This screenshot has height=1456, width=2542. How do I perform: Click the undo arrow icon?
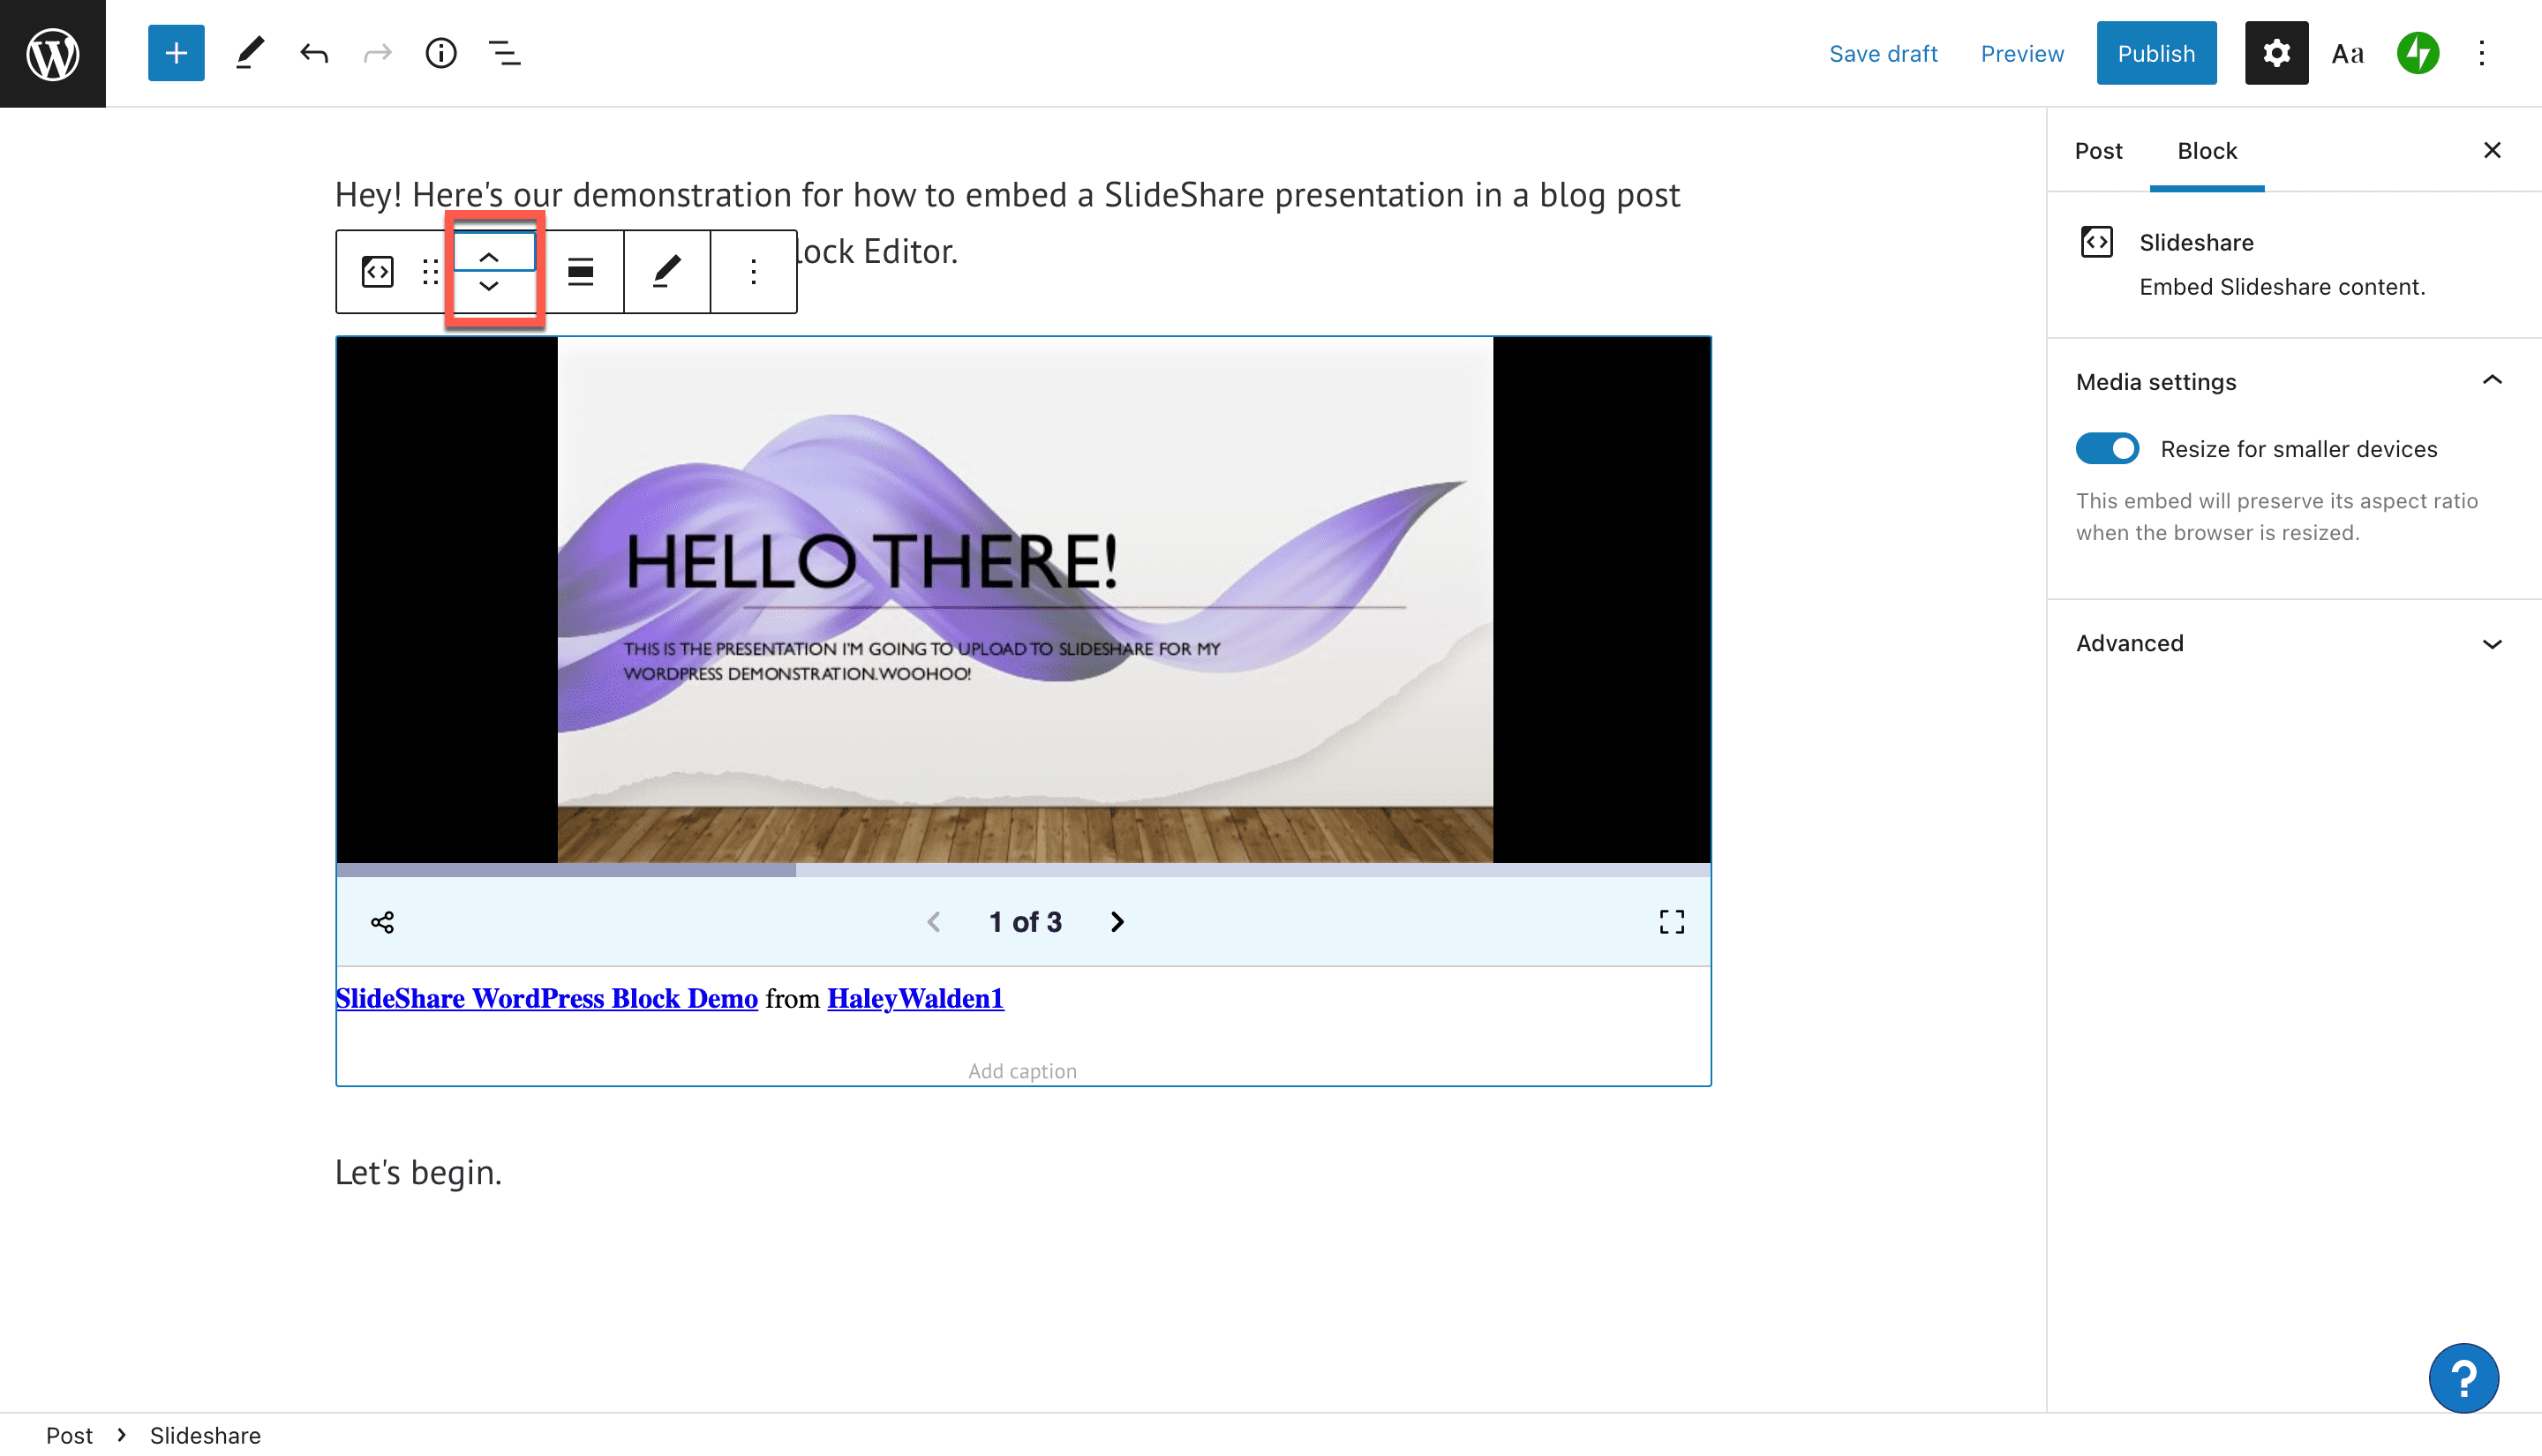(314, 53)
